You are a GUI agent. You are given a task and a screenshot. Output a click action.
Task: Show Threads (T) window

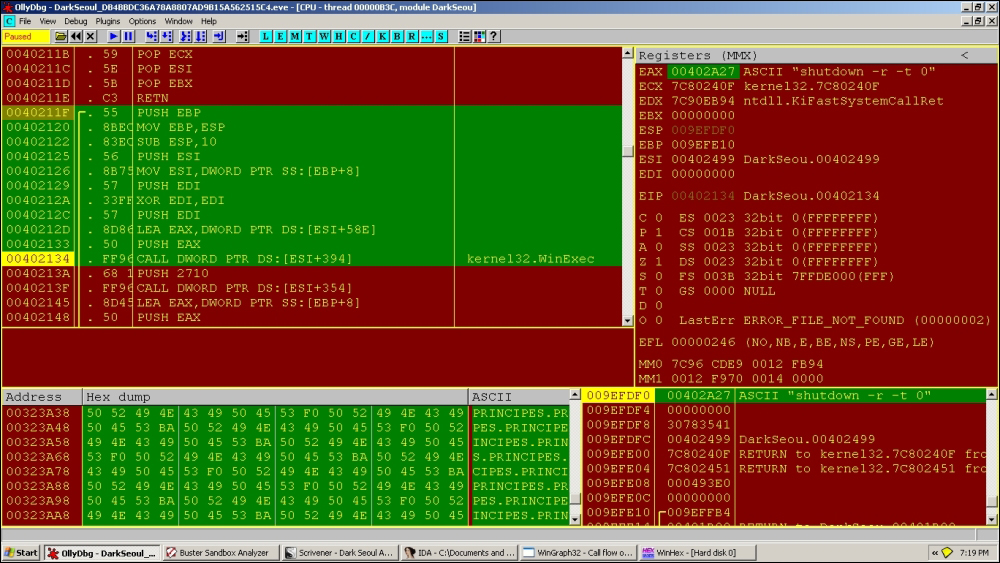click(310, 36)
